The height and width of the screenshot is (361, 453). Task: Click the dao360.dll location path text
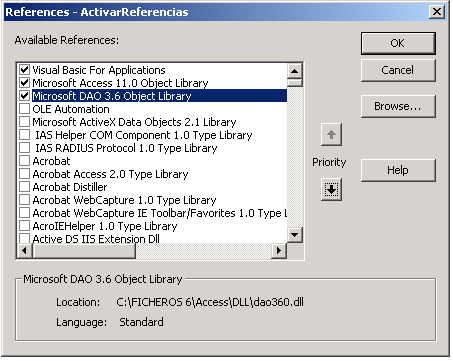[x=210, y=302]
